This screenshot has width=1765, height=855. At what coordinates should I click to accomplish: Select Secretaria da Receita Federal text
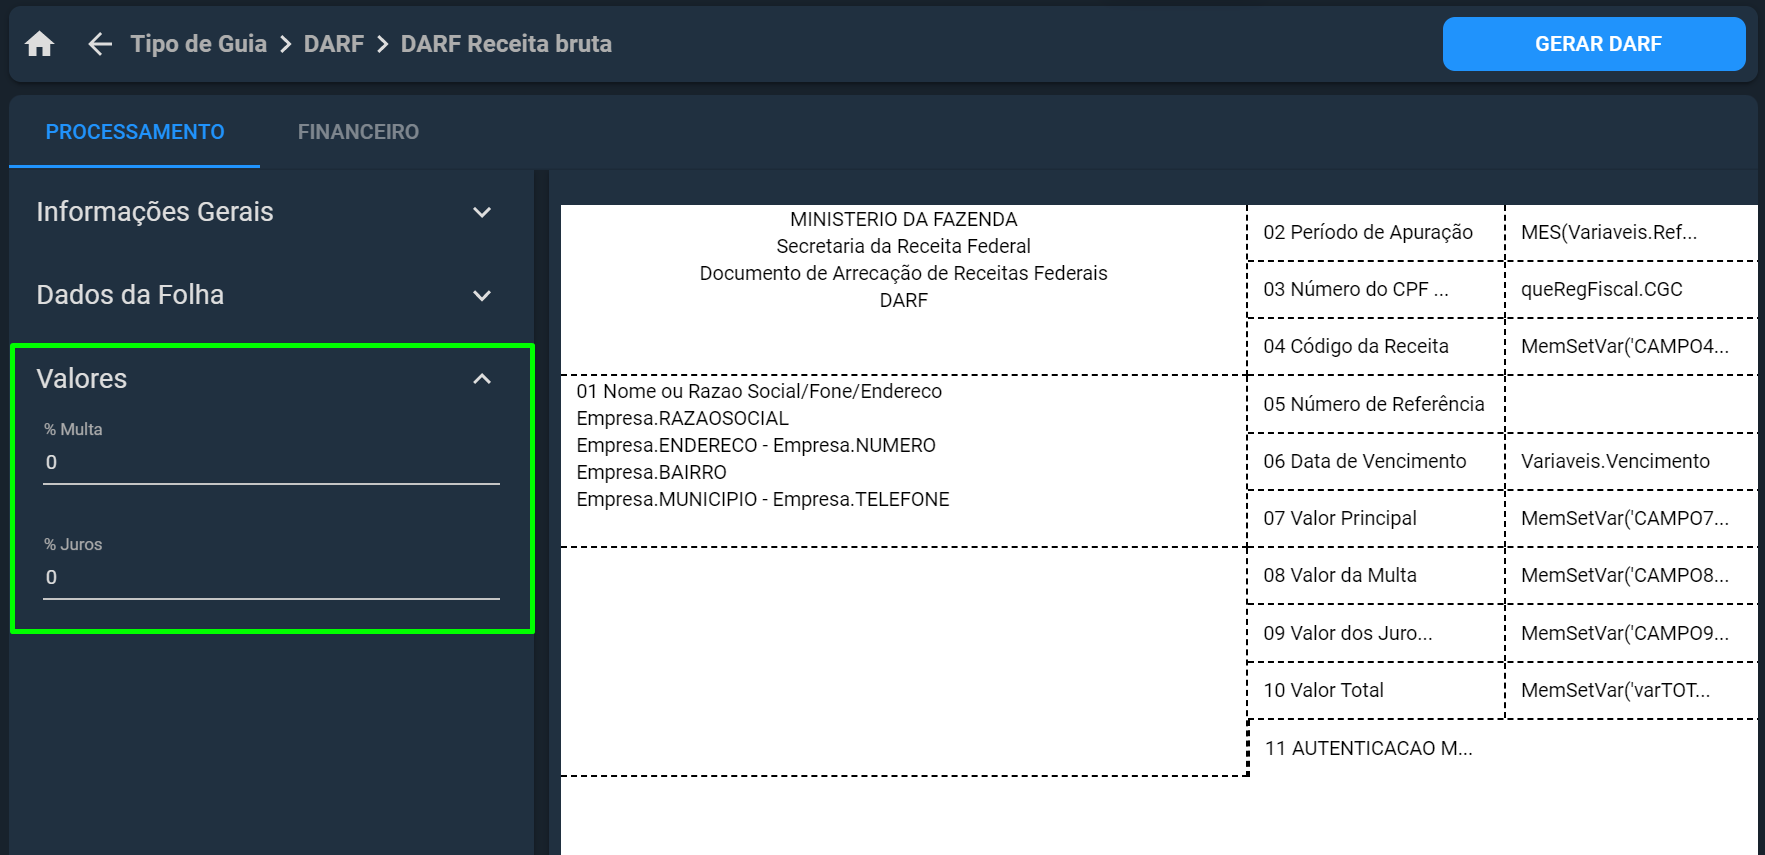point(903,246)
